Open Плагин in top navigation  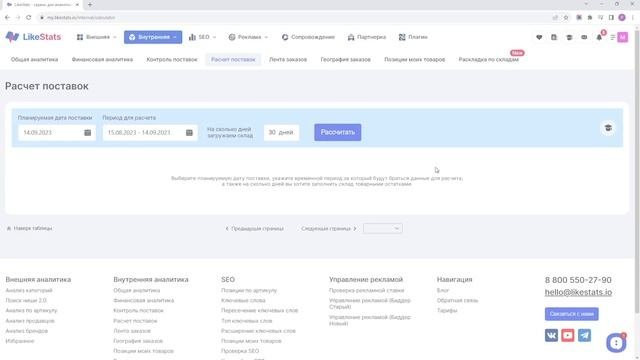pyautogui.click(x=413, y=37)
